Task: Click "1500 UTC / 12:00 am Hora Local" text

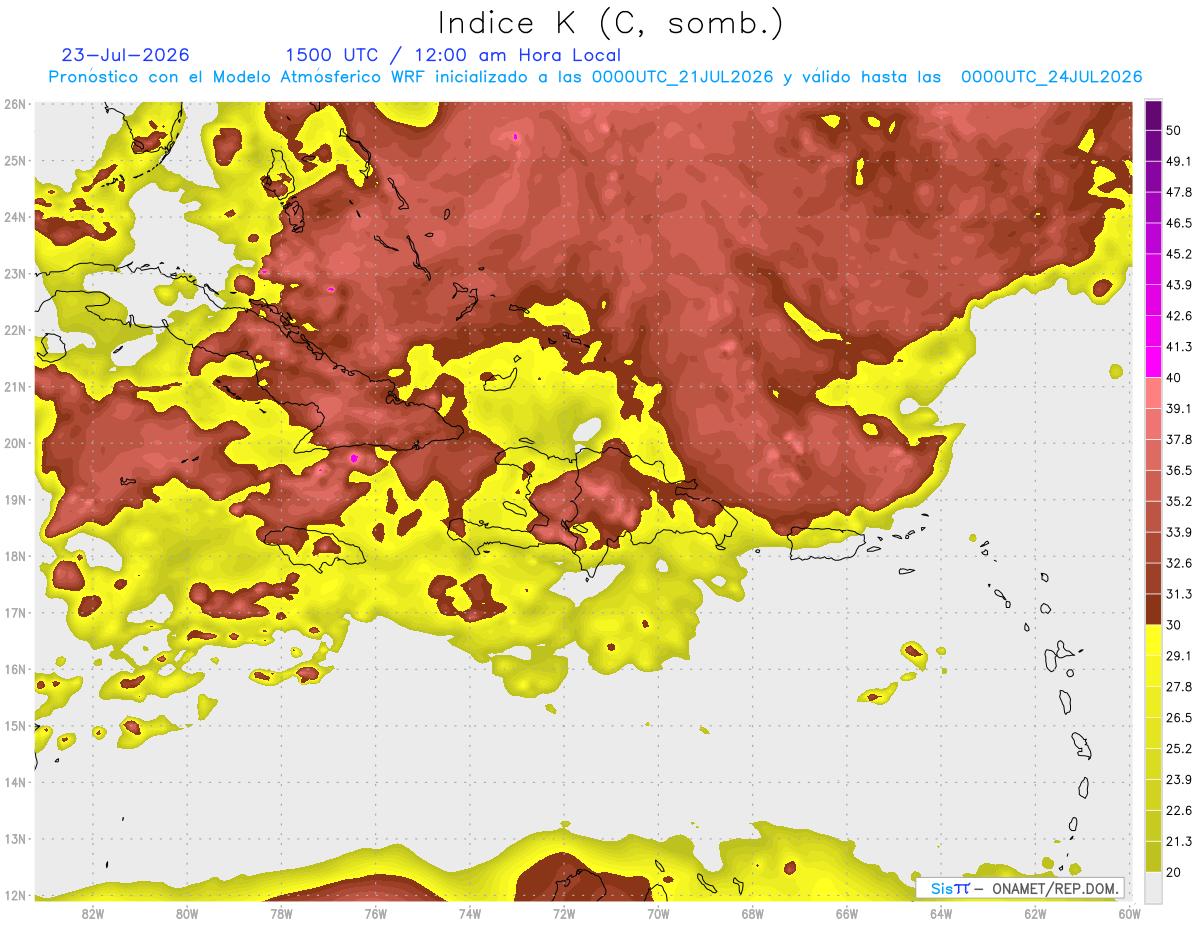Action: [453, 55]
